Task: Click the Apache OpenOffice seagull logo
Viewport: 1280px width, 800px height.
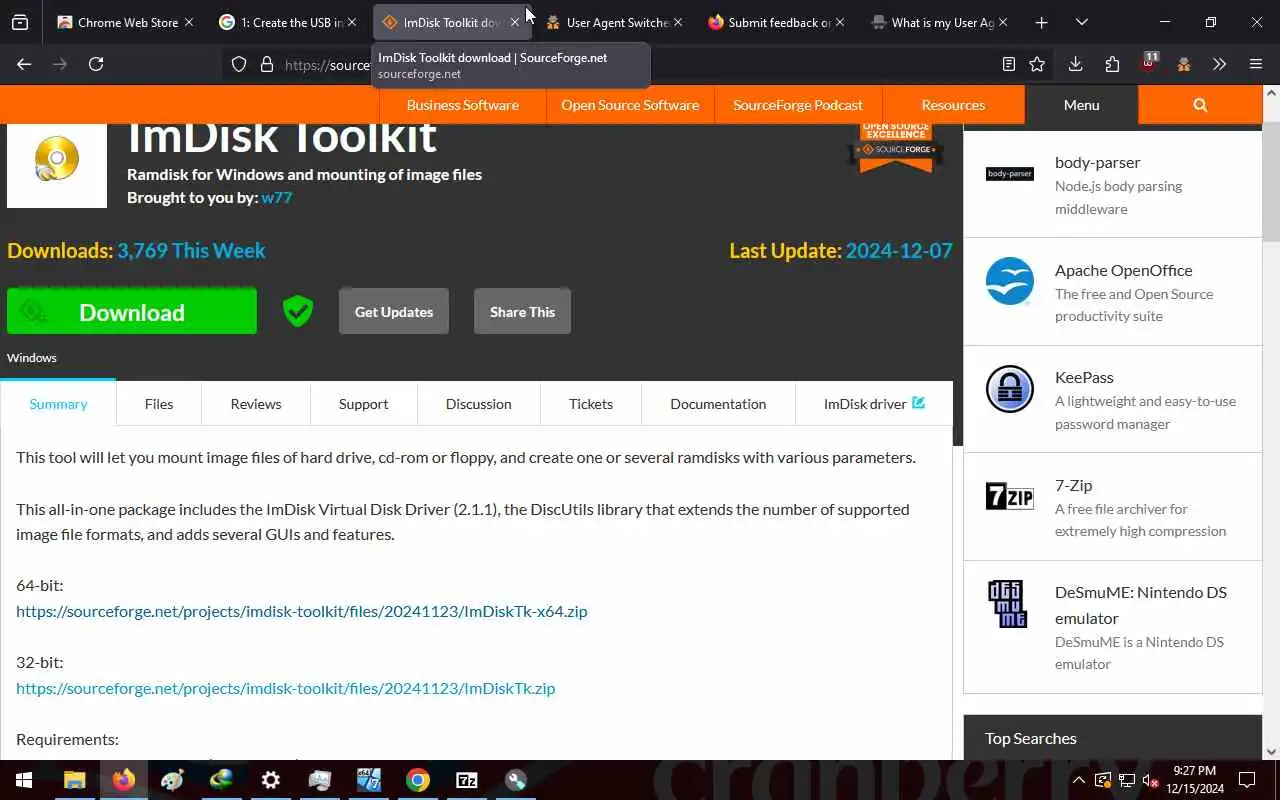Action: click(x=1009, y=281)
